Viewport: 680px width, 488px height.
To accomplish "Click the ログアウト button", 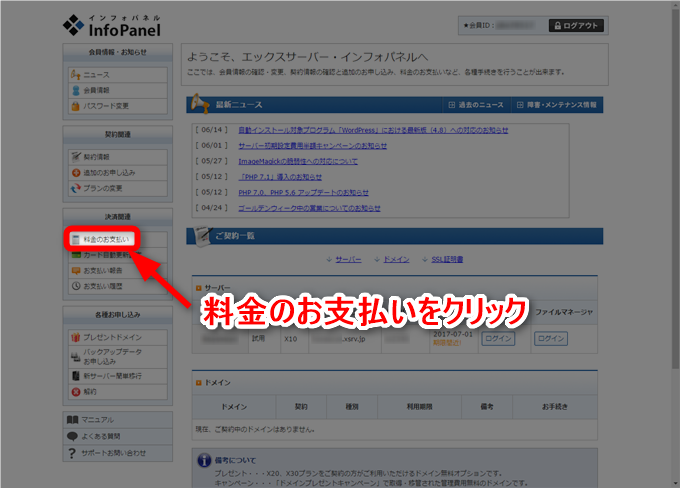I will [576, 26].
